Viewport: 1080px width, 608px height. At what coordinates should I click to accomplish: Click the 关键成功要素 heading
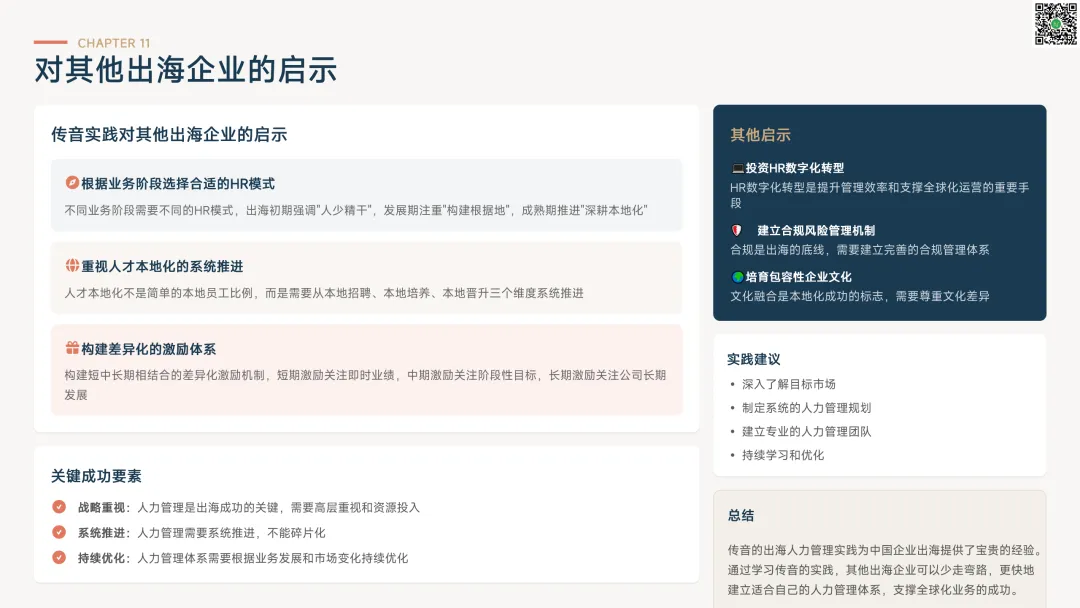[96, 476]
